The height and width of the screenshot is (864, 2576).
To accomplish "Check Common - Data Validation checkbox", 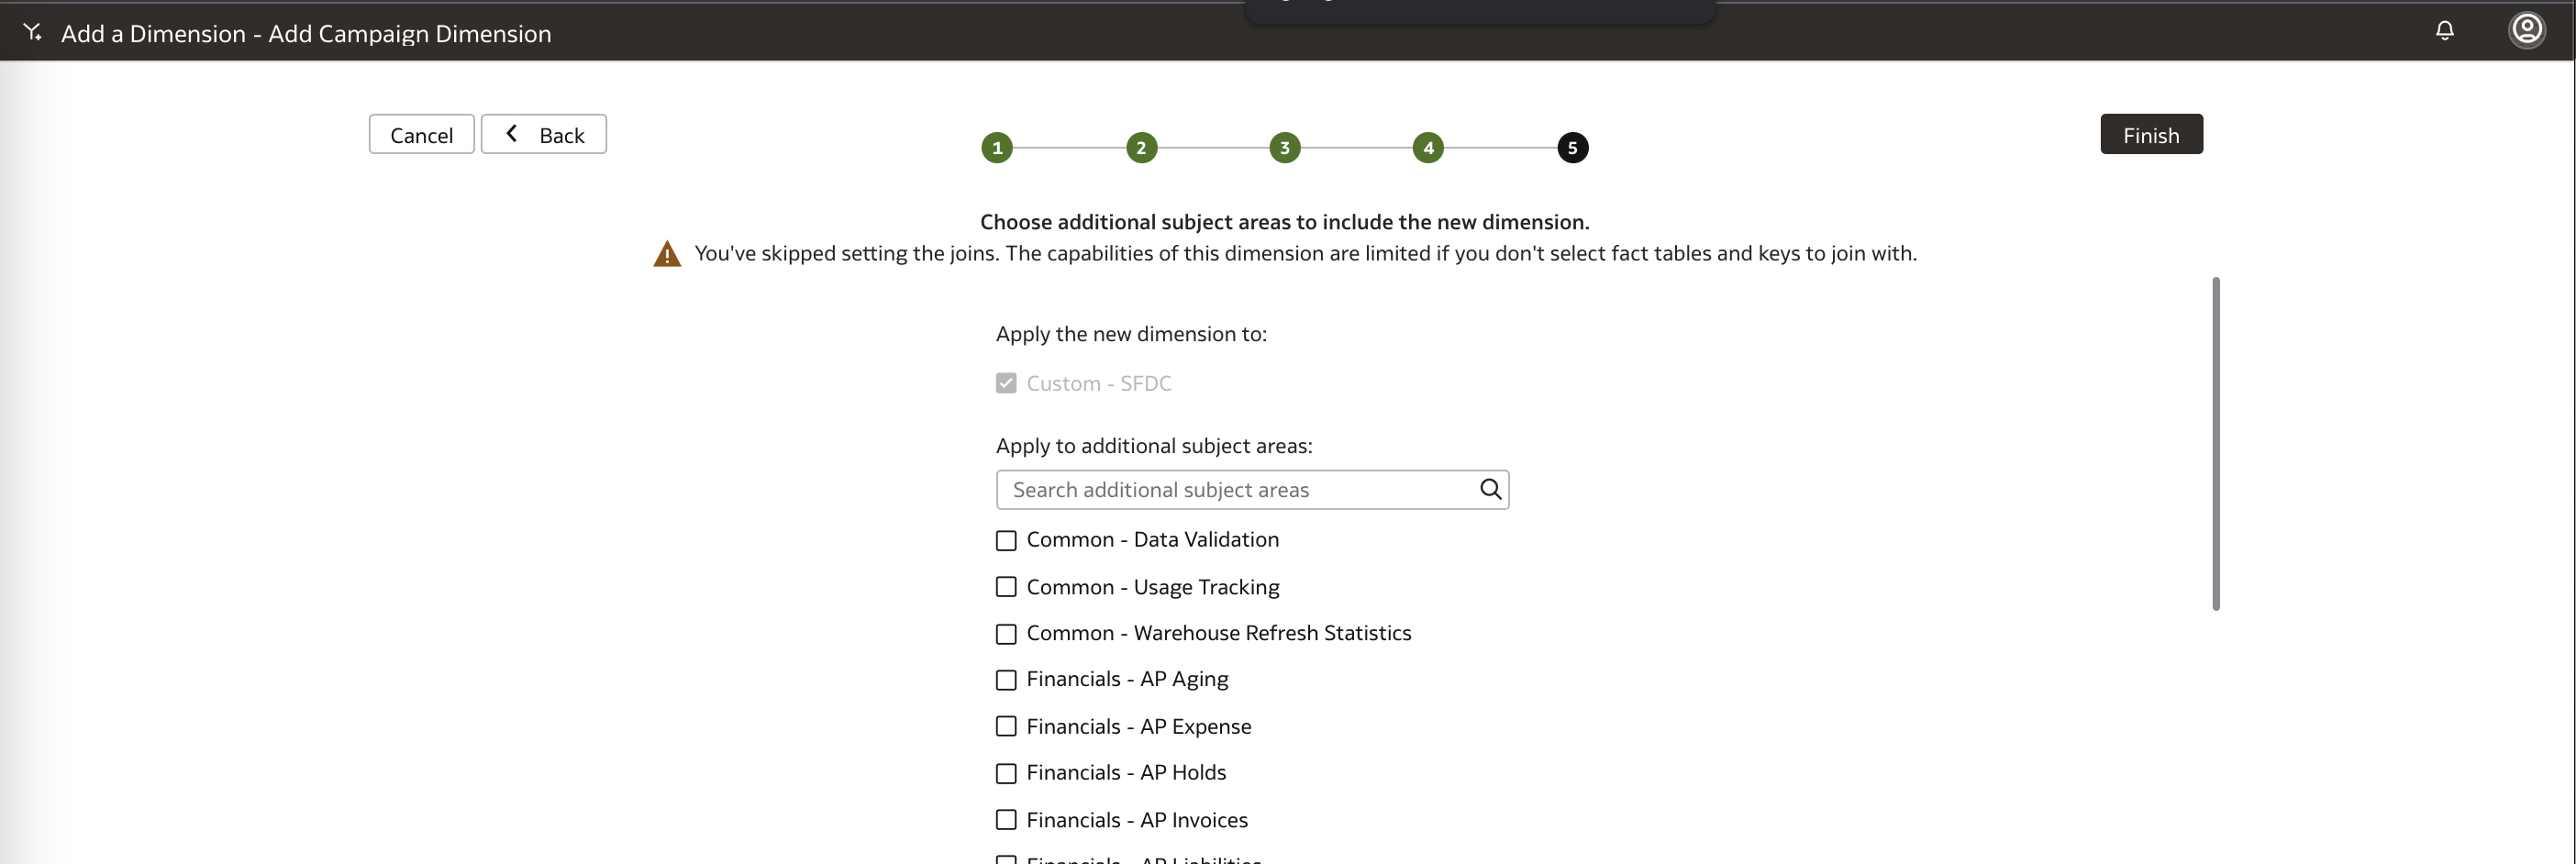I will [x=1006, y=540].
